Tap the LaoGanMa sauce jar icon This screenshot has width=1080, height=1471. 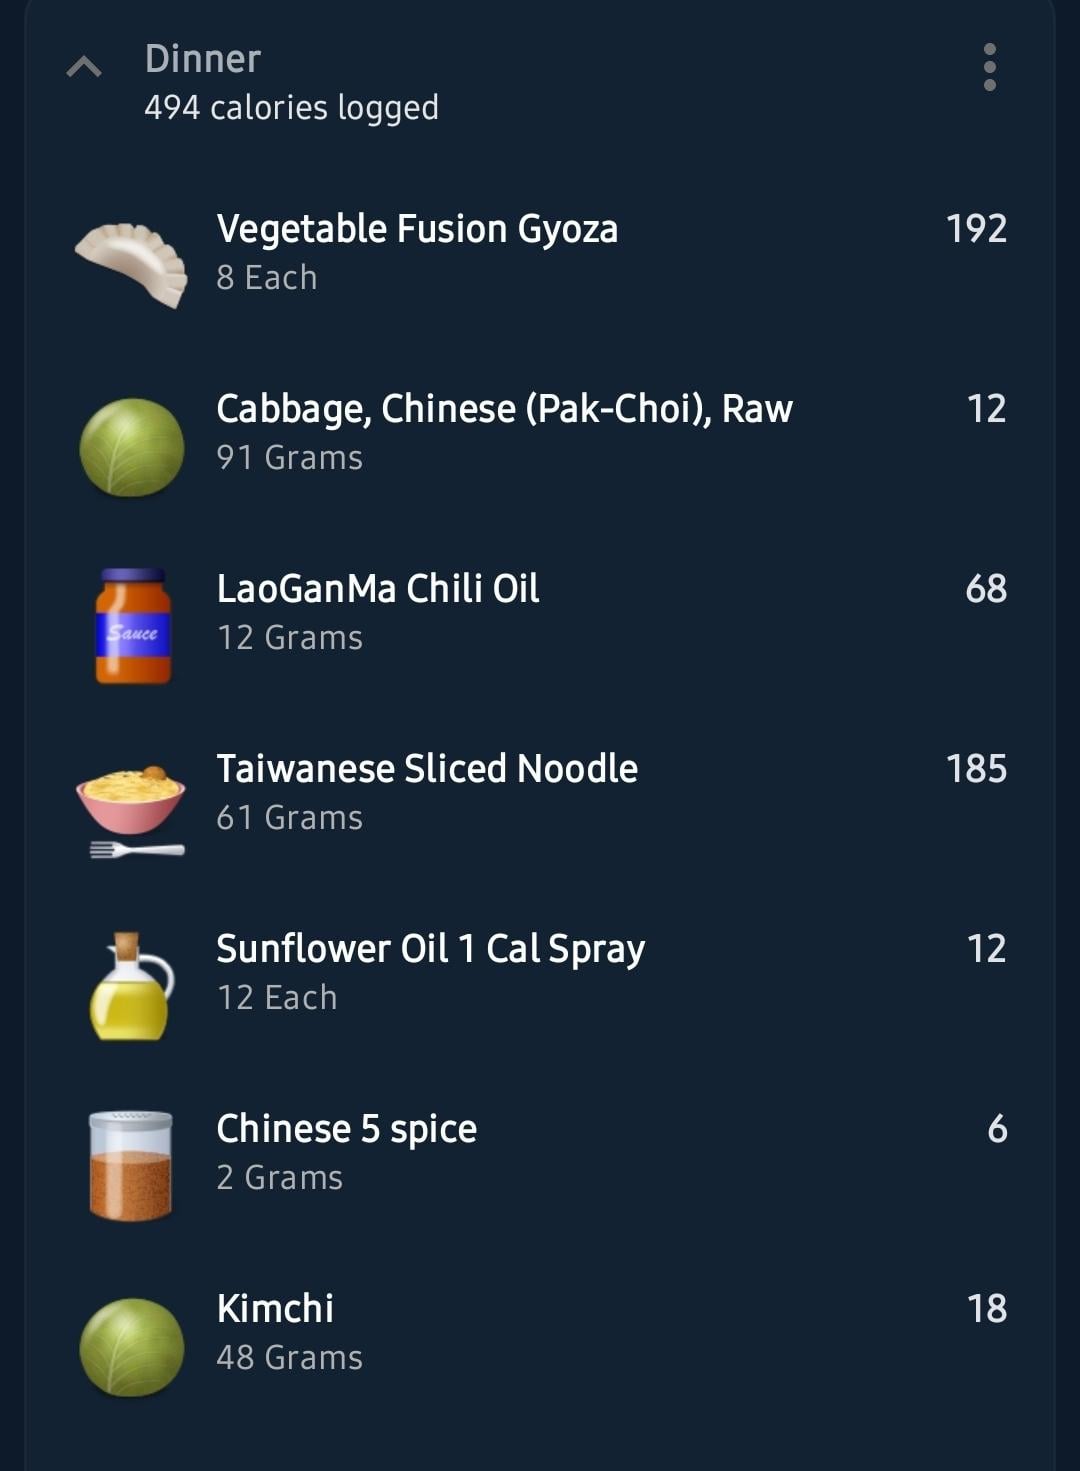click(x=132, y=626)
